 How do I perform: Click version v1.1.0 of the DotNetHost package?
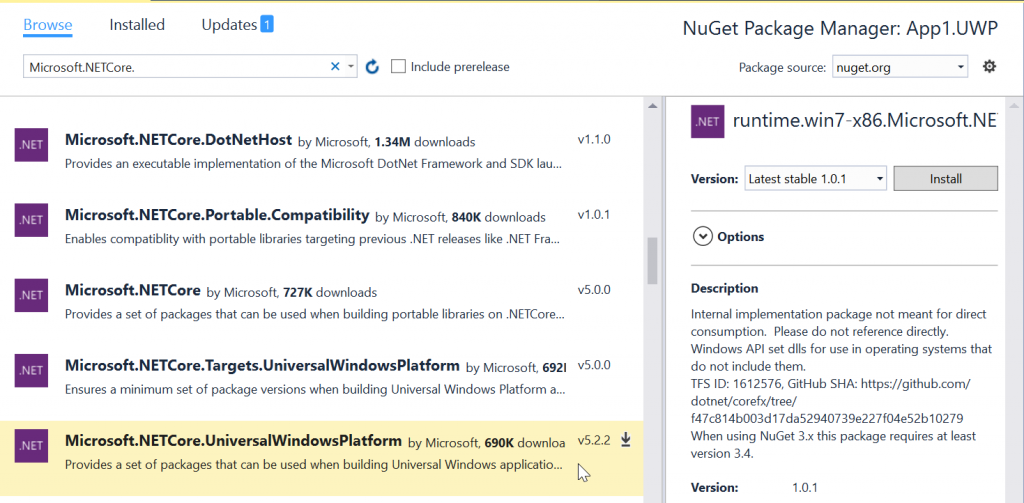pyautogui.click(x=594, y=140)
